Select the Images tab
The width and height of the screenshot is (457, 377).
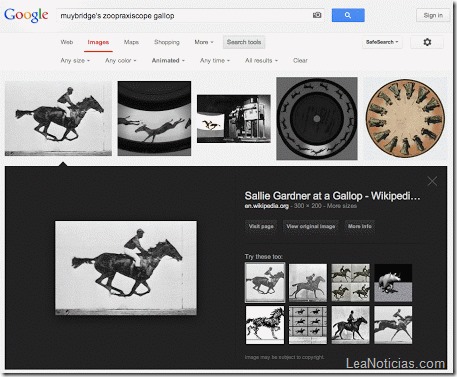tap(98, 42)
